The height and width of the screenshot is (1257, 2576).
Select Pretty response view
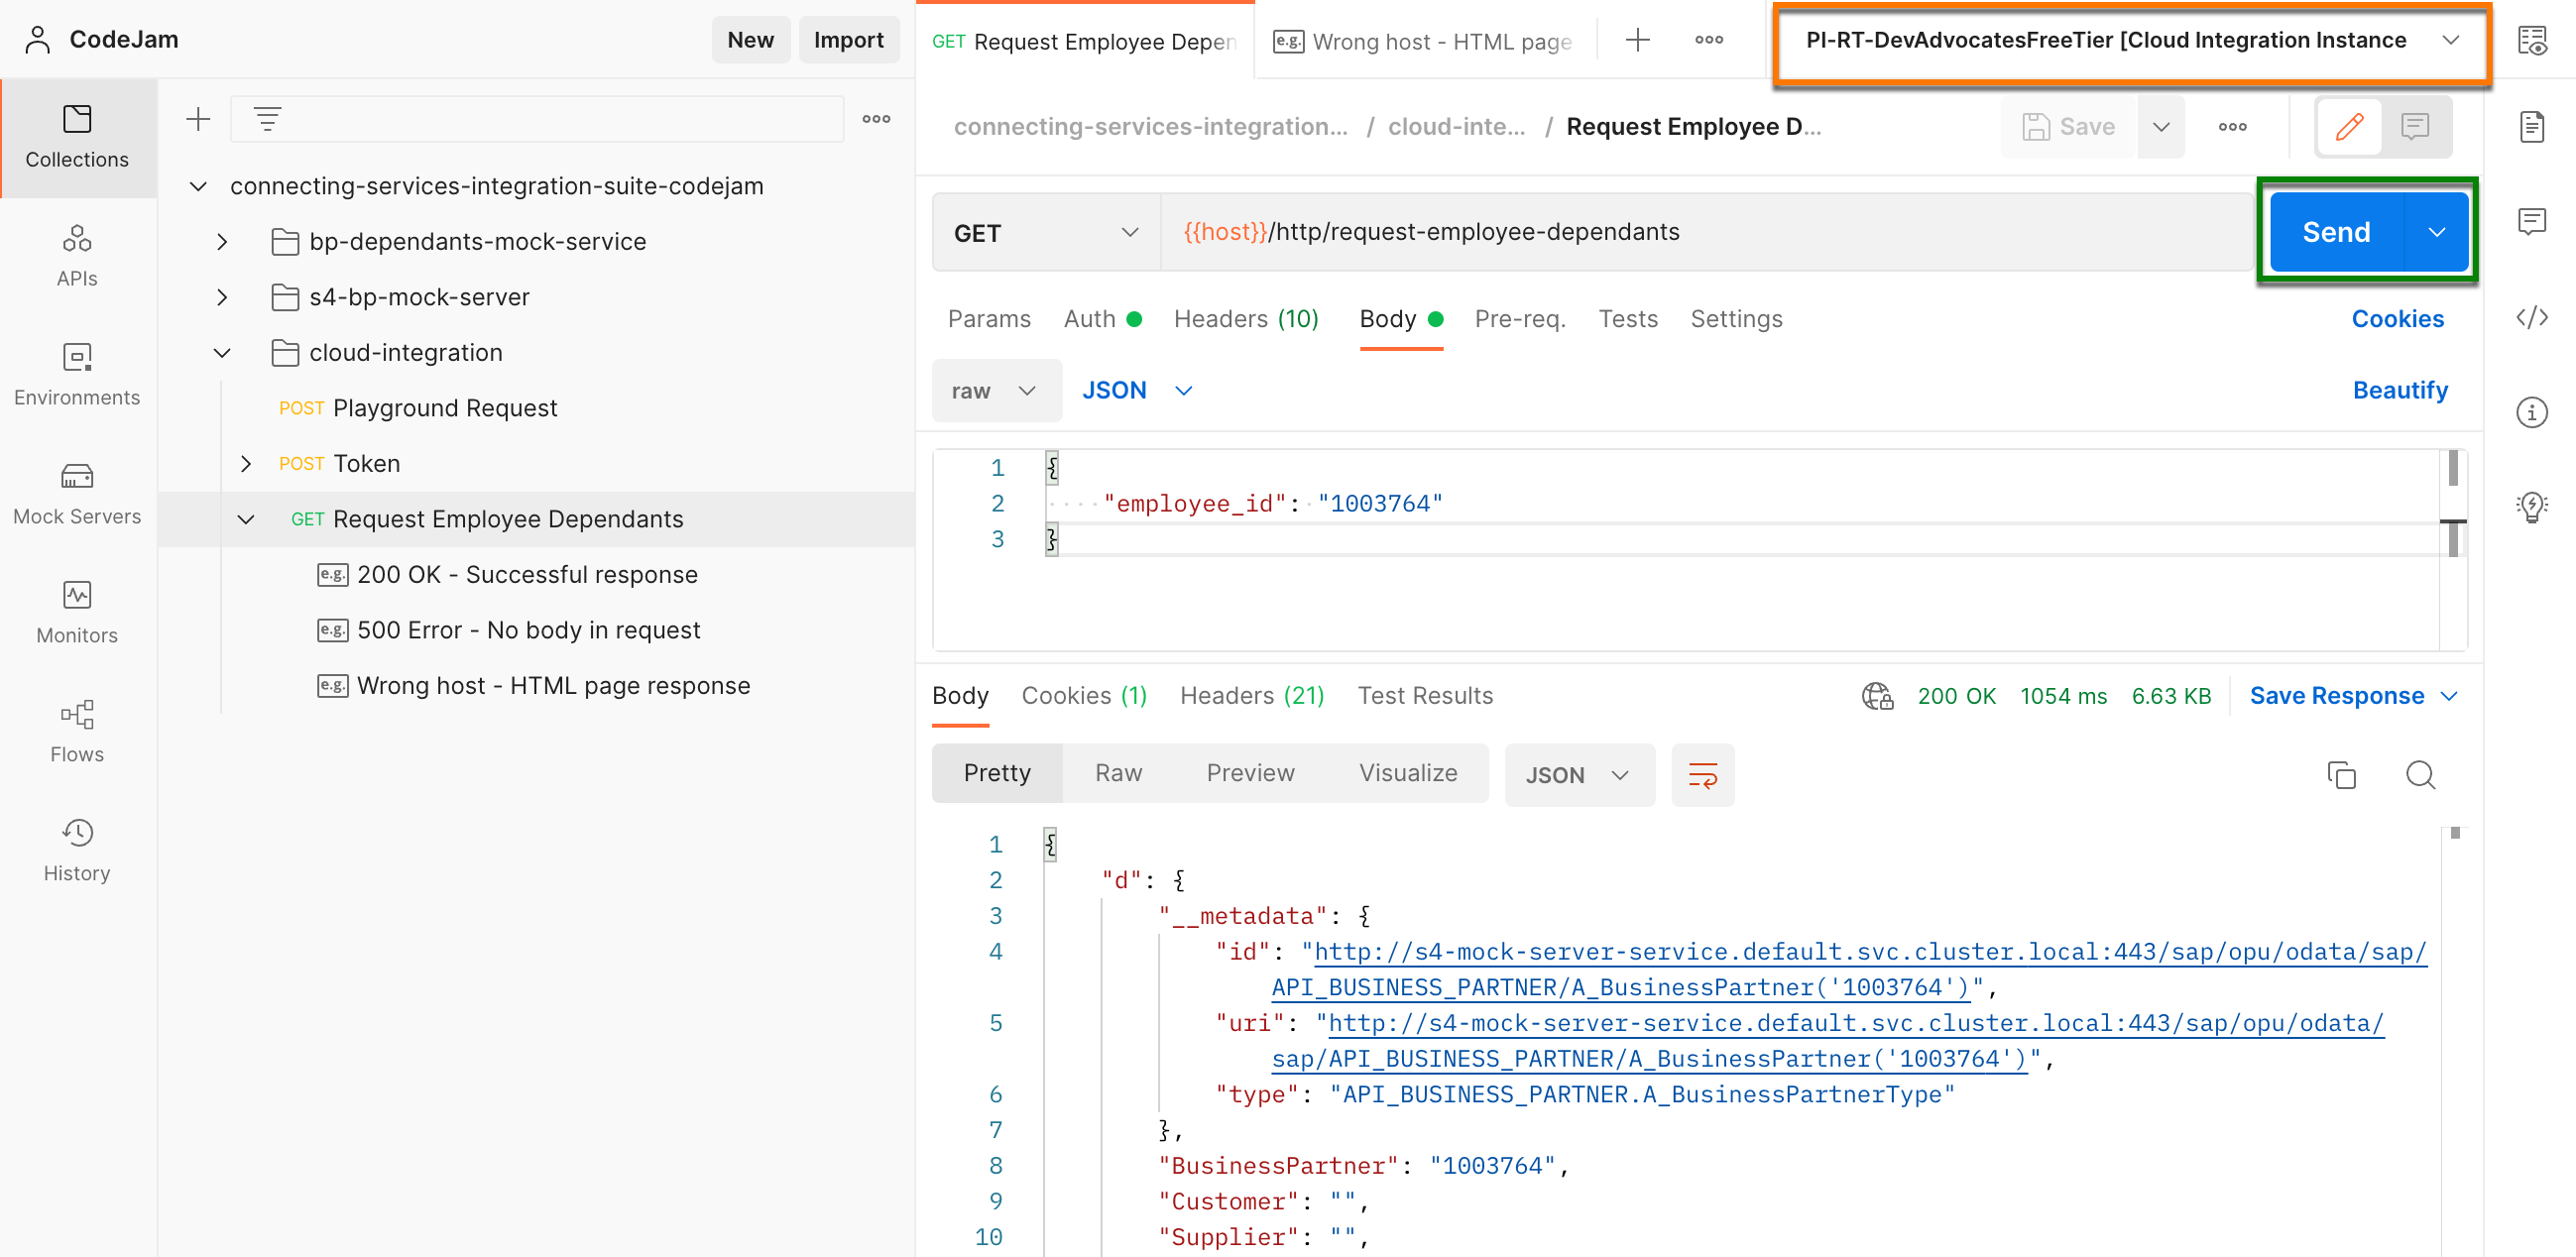coord(996,772)
